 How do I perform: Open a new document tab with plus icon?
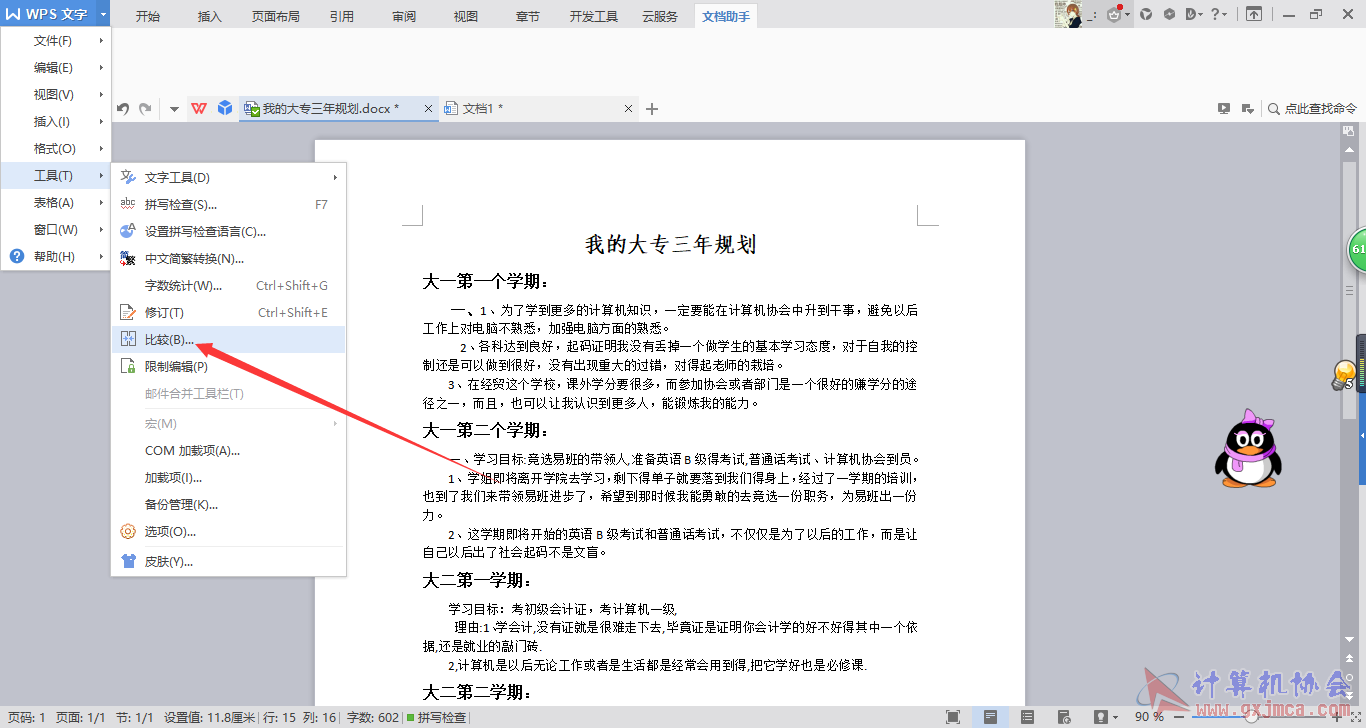652,109
